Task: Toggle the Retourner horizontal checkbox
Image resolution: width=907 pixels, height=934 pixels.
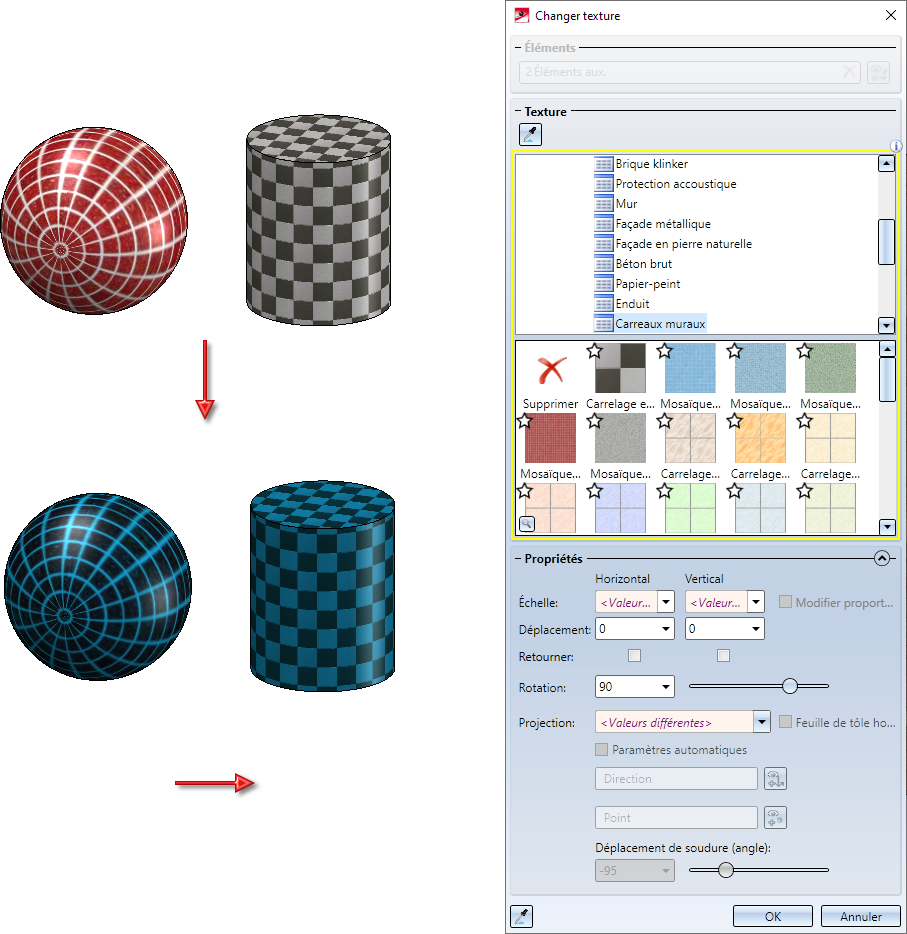Action: [635, 656]
